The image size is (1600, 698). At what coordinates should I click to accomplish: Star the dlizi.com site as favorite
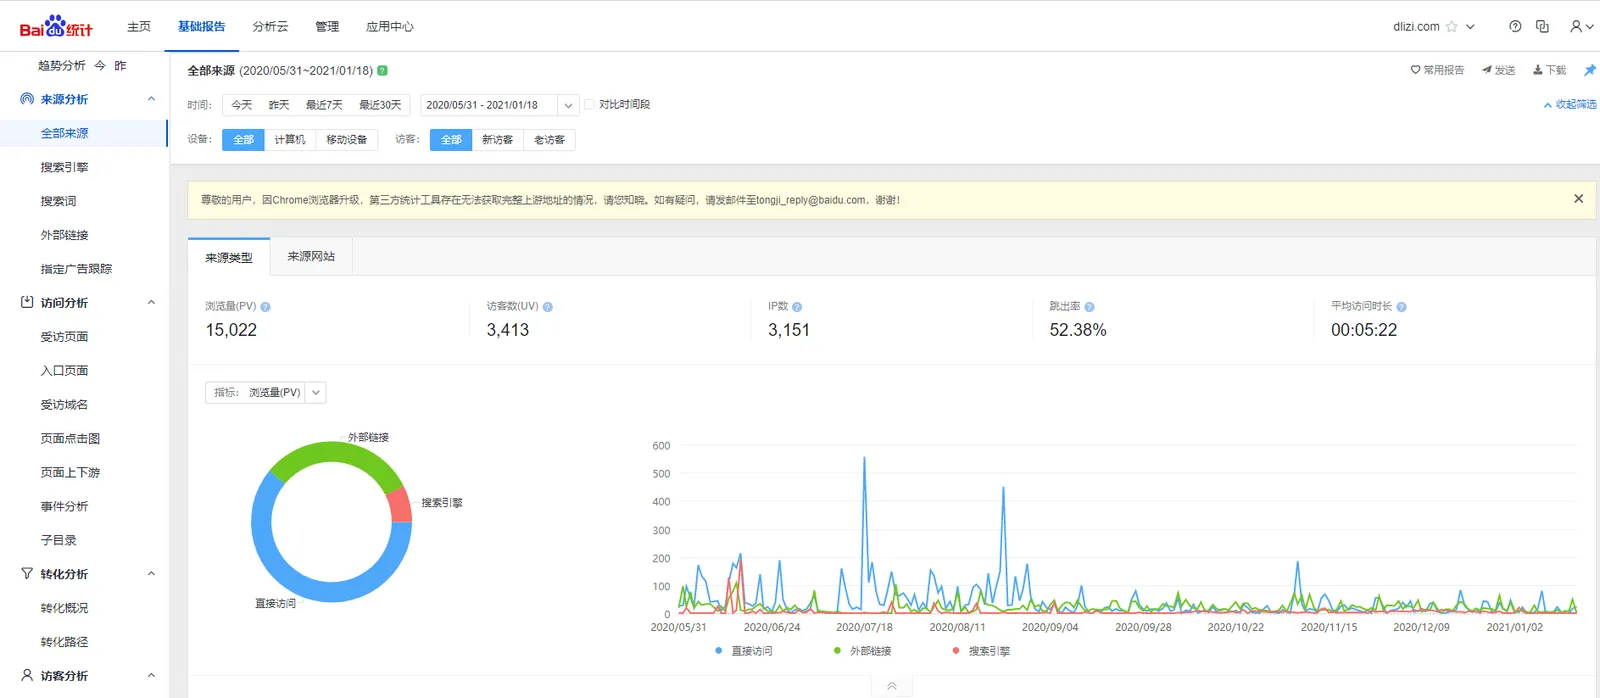1451,27
